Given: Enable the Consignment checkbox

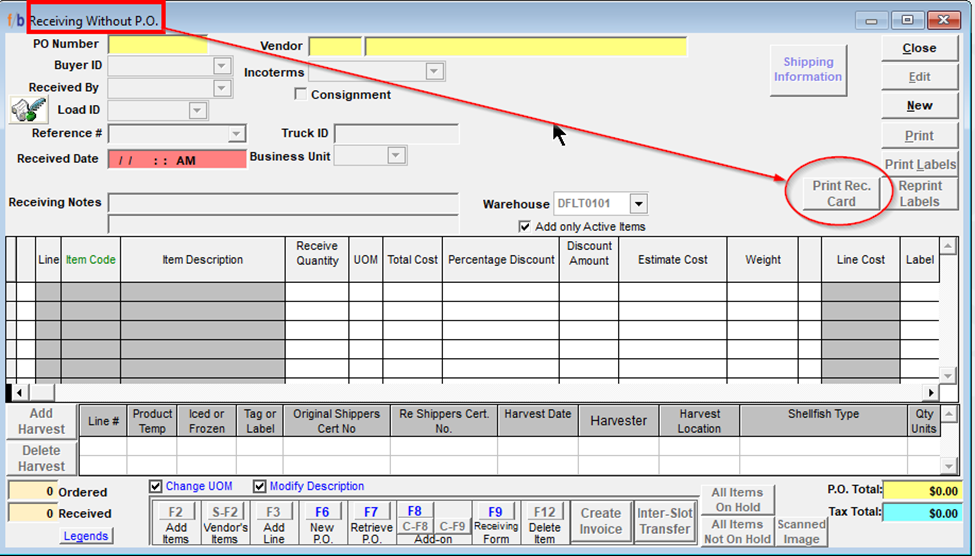Looking at the screenshot, I should point(300,95).
